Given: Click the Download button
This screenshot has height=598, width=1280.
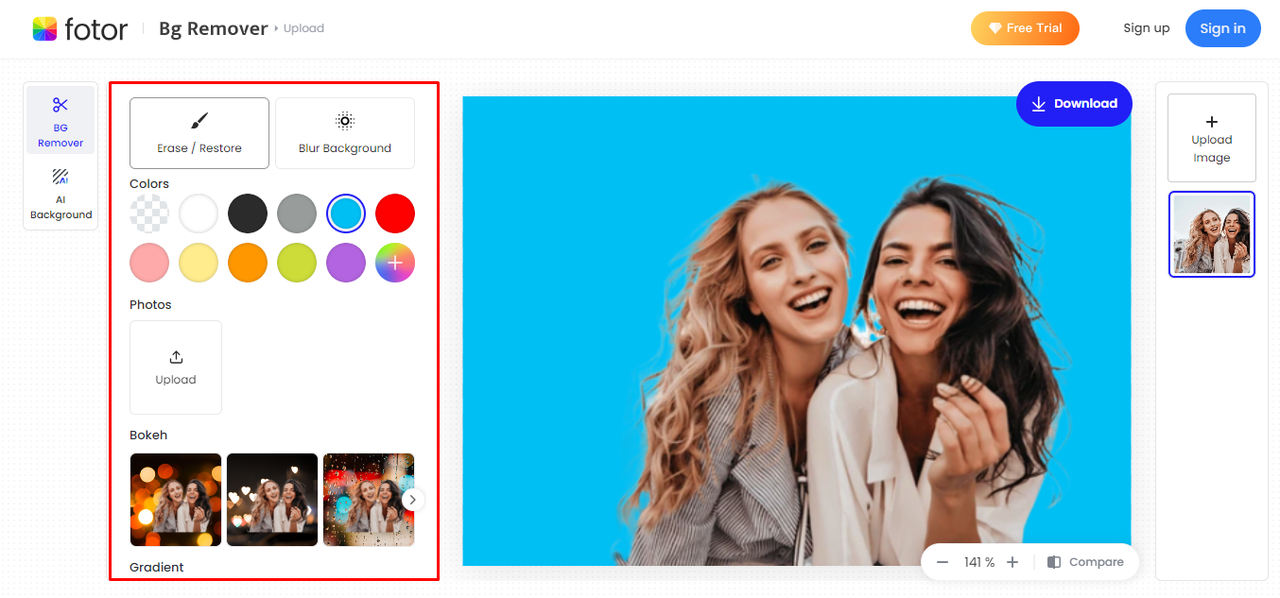Looking at the screenshot, I should pos(1074,104).
